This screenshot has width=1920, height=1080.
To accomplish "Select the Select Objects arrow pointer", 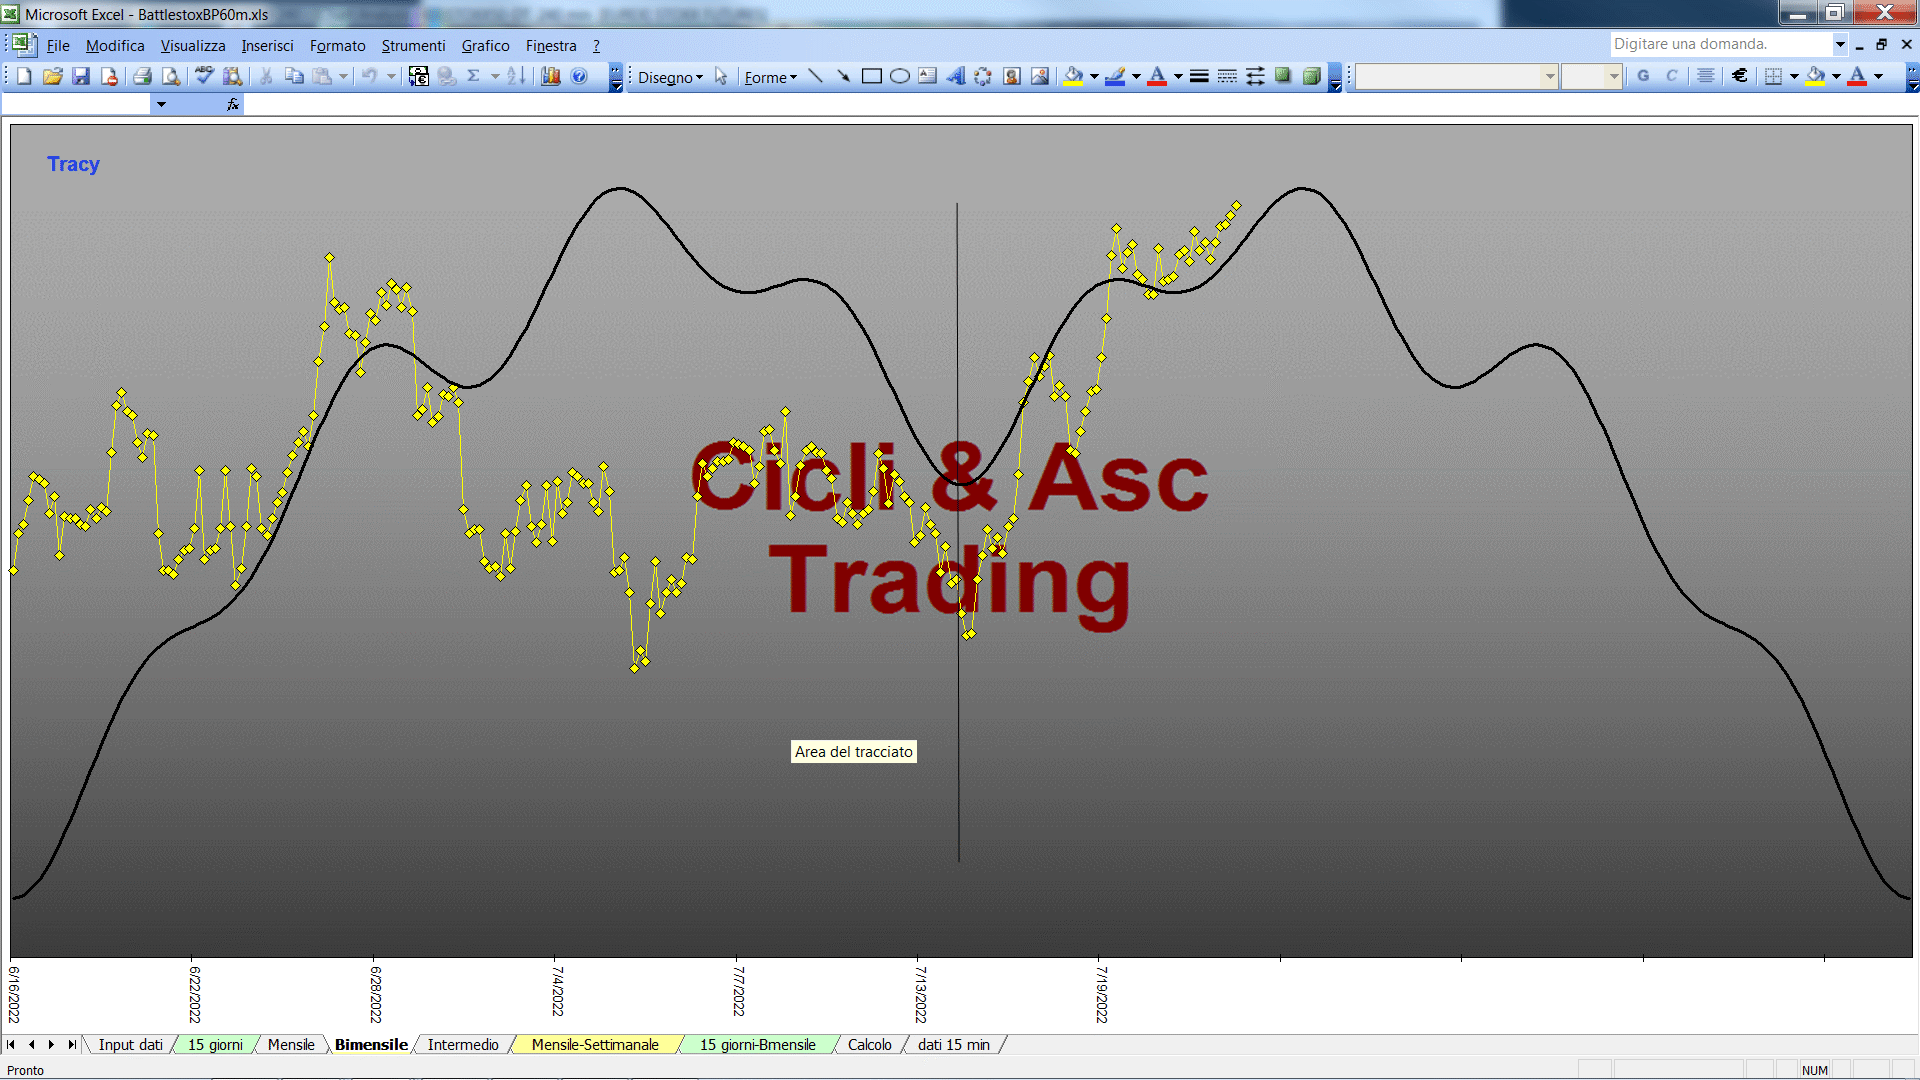I will pos(721,77).
